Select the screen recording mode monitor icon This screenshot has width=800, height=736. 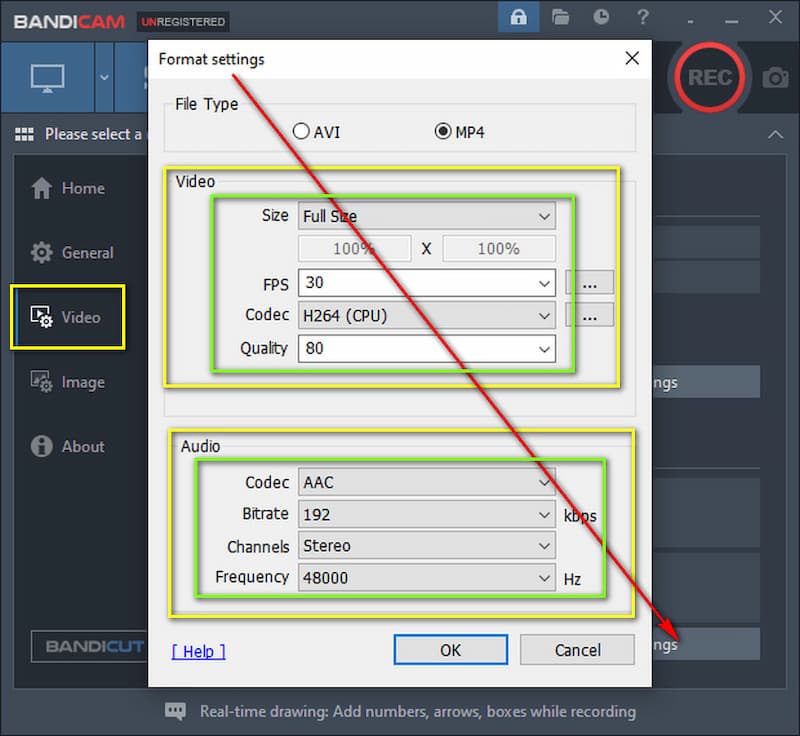click(x=47, y=78)
